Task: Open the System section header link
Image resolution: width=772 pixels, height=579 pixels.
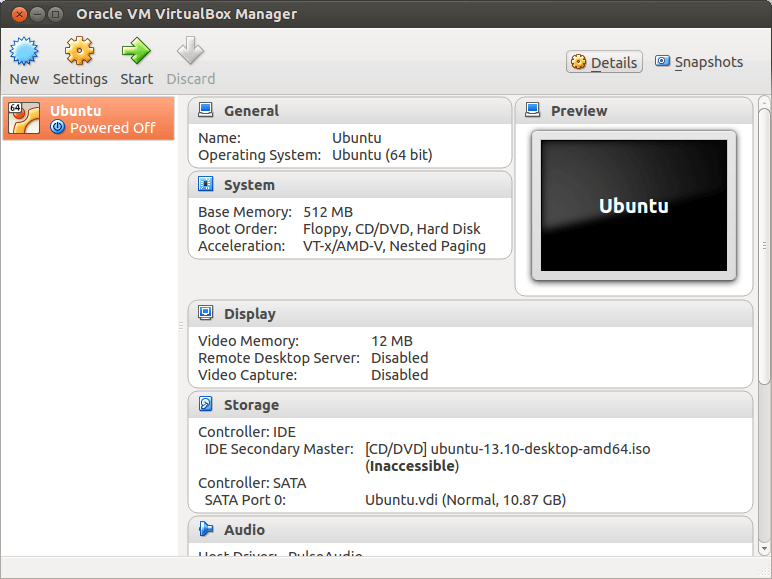Action: (x=249, y=185)
